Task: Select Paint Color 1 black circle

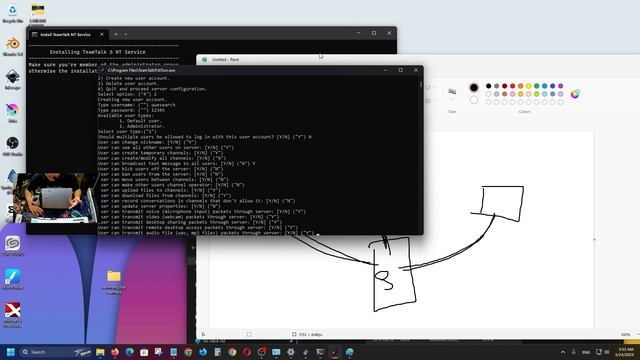Action: 473,87
